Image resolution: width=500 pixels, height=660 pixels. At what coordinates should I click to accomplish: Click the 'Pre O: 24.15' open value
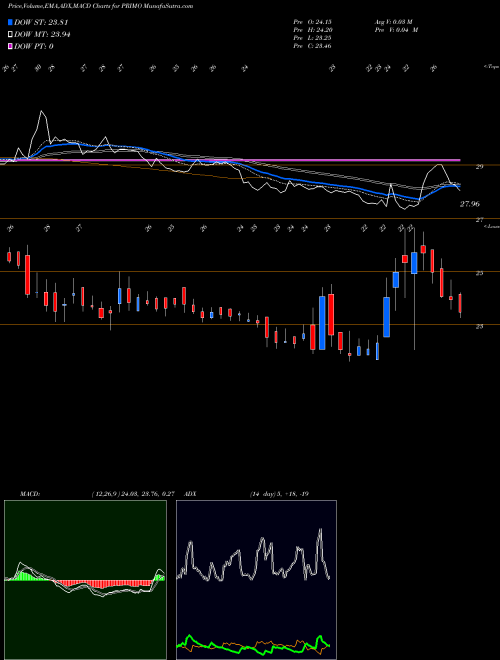pyautogui.click(x=312, y=22)
